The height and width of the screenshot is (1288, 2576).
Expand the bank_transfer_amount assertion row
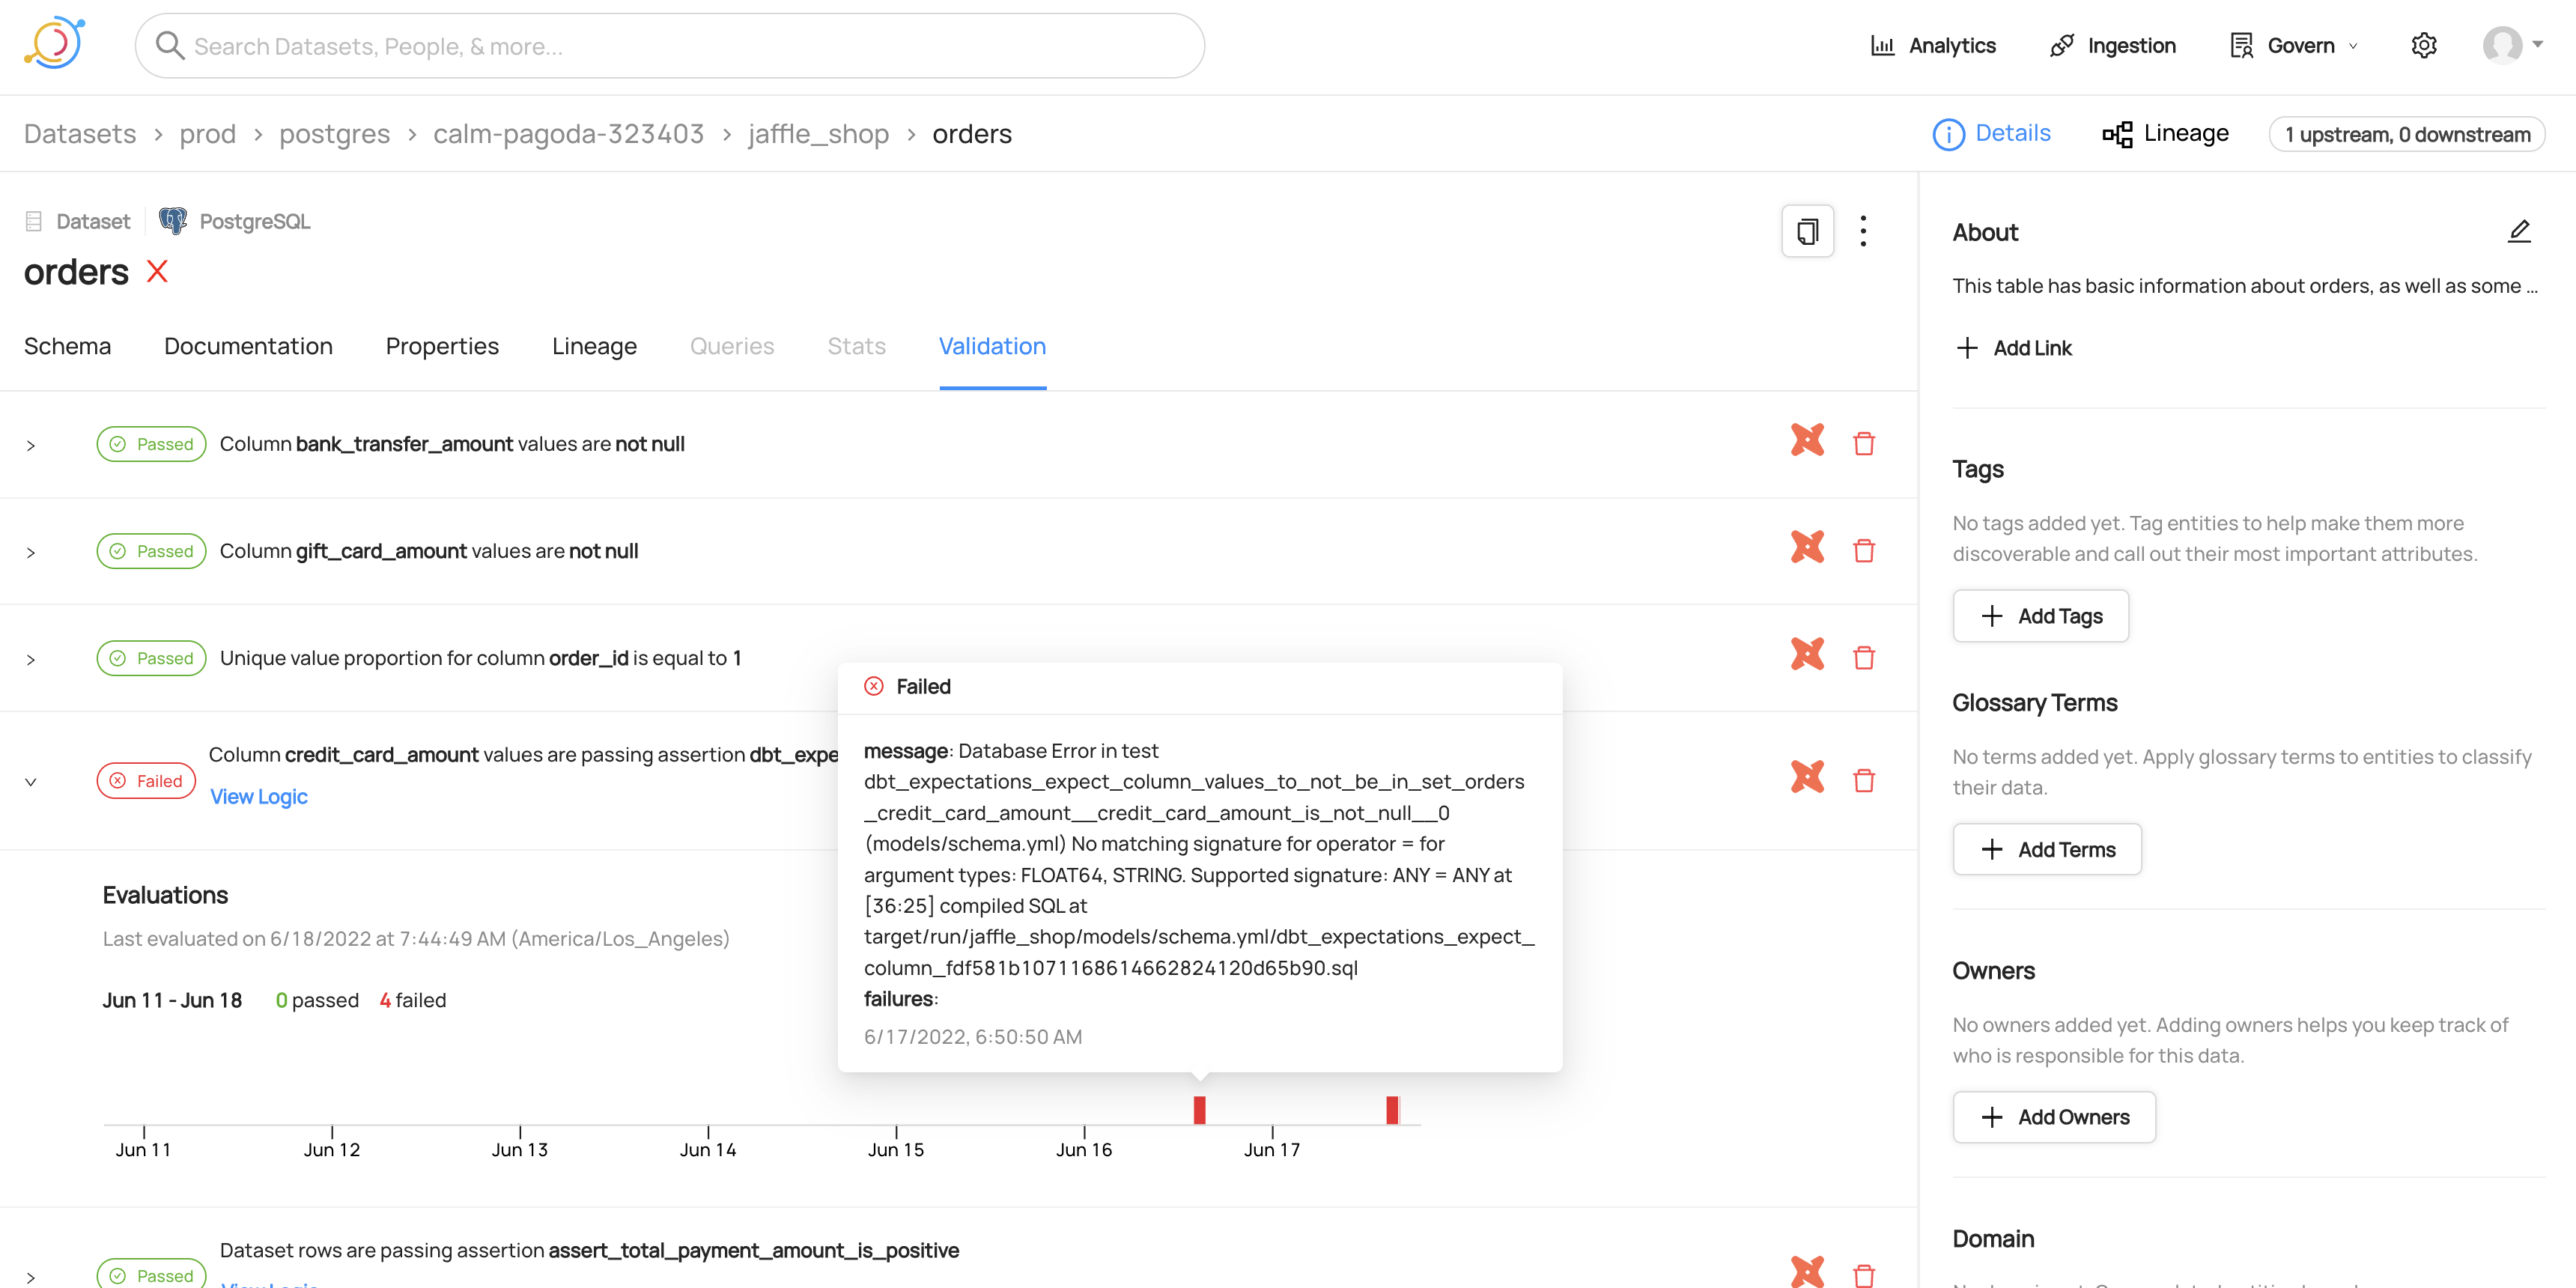tap(31, 446)
